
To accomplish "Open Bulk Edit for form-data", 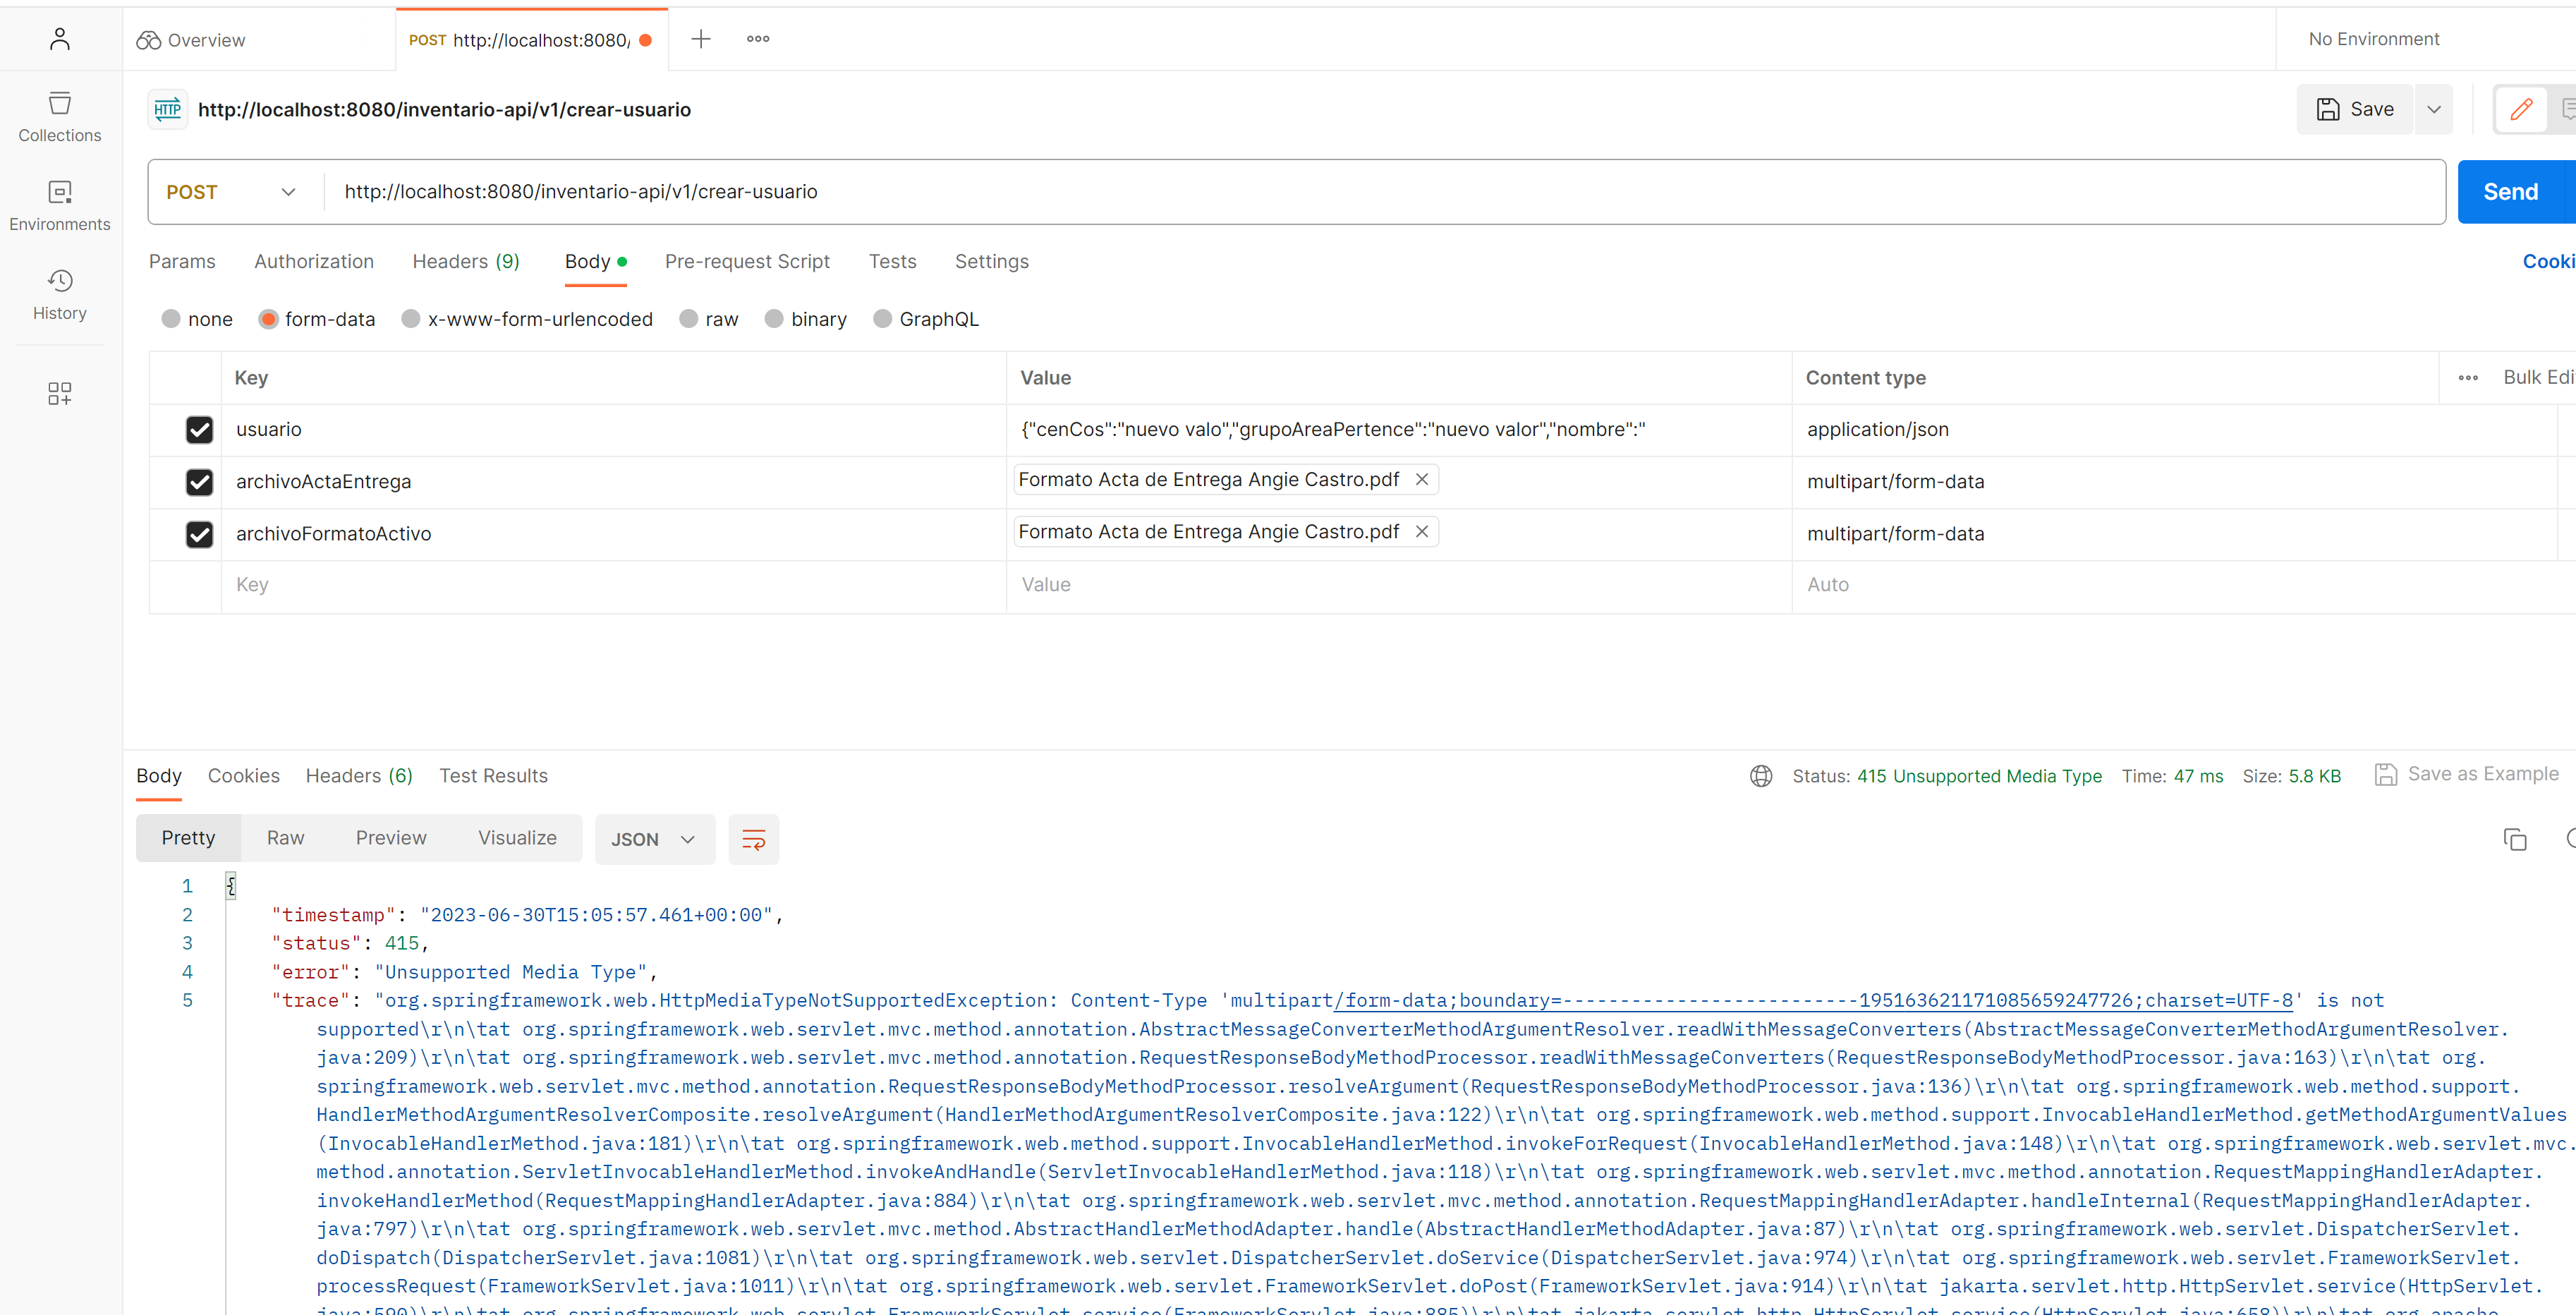I will pos(2538,377).
